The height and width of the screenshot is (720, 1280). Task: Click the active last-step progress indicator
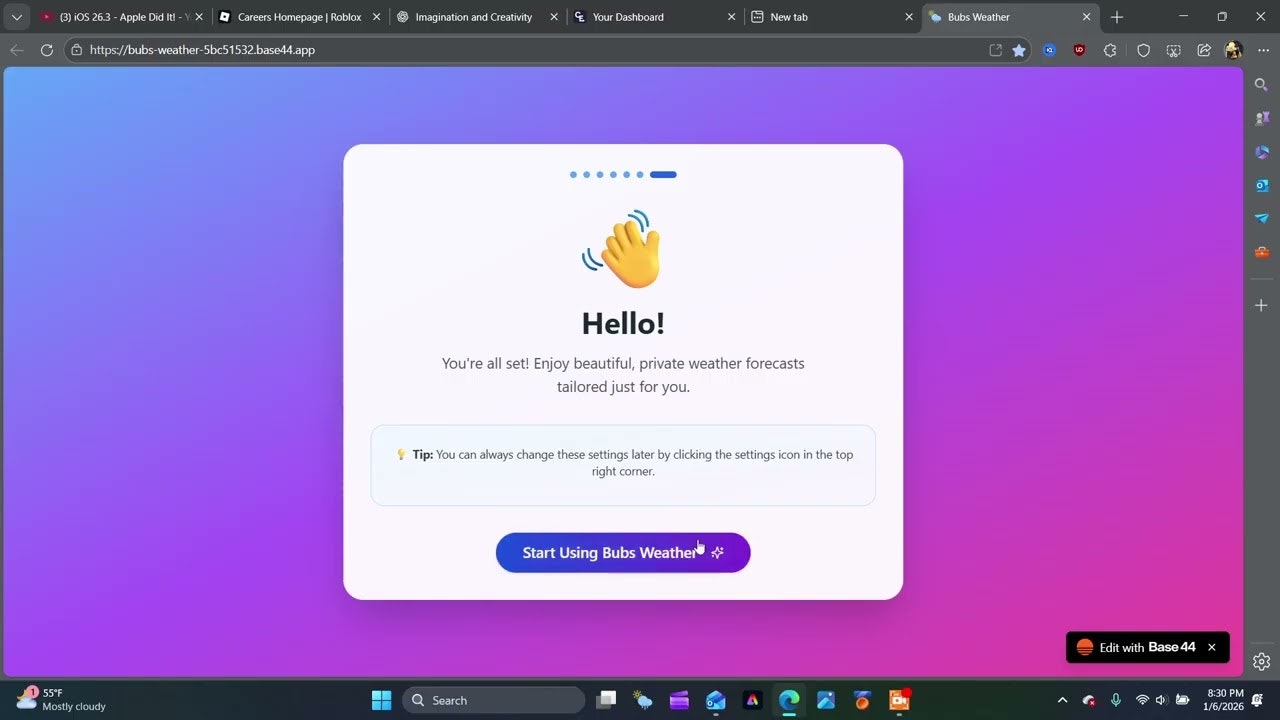point(663,175)
